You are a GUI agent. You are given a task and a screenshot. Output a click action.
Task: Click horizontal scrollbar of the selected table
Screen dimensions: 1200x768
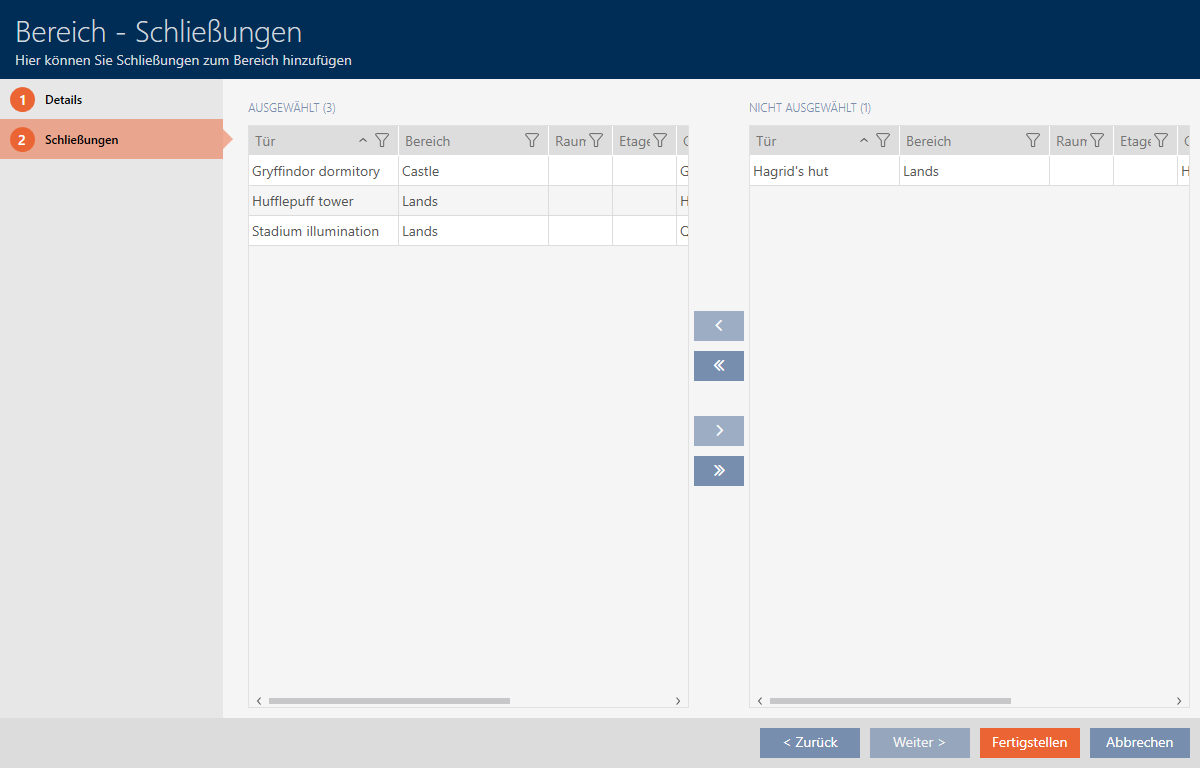coord(389,701)
